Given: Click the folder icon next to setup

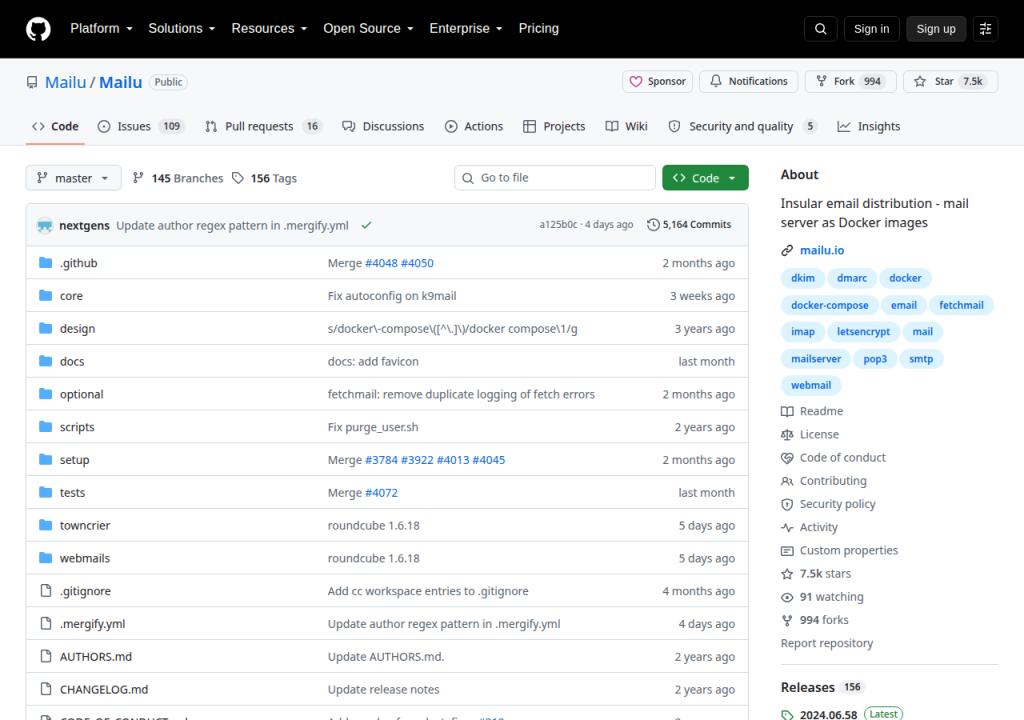Looking at the screenshot, I should (x=45, y=459).
